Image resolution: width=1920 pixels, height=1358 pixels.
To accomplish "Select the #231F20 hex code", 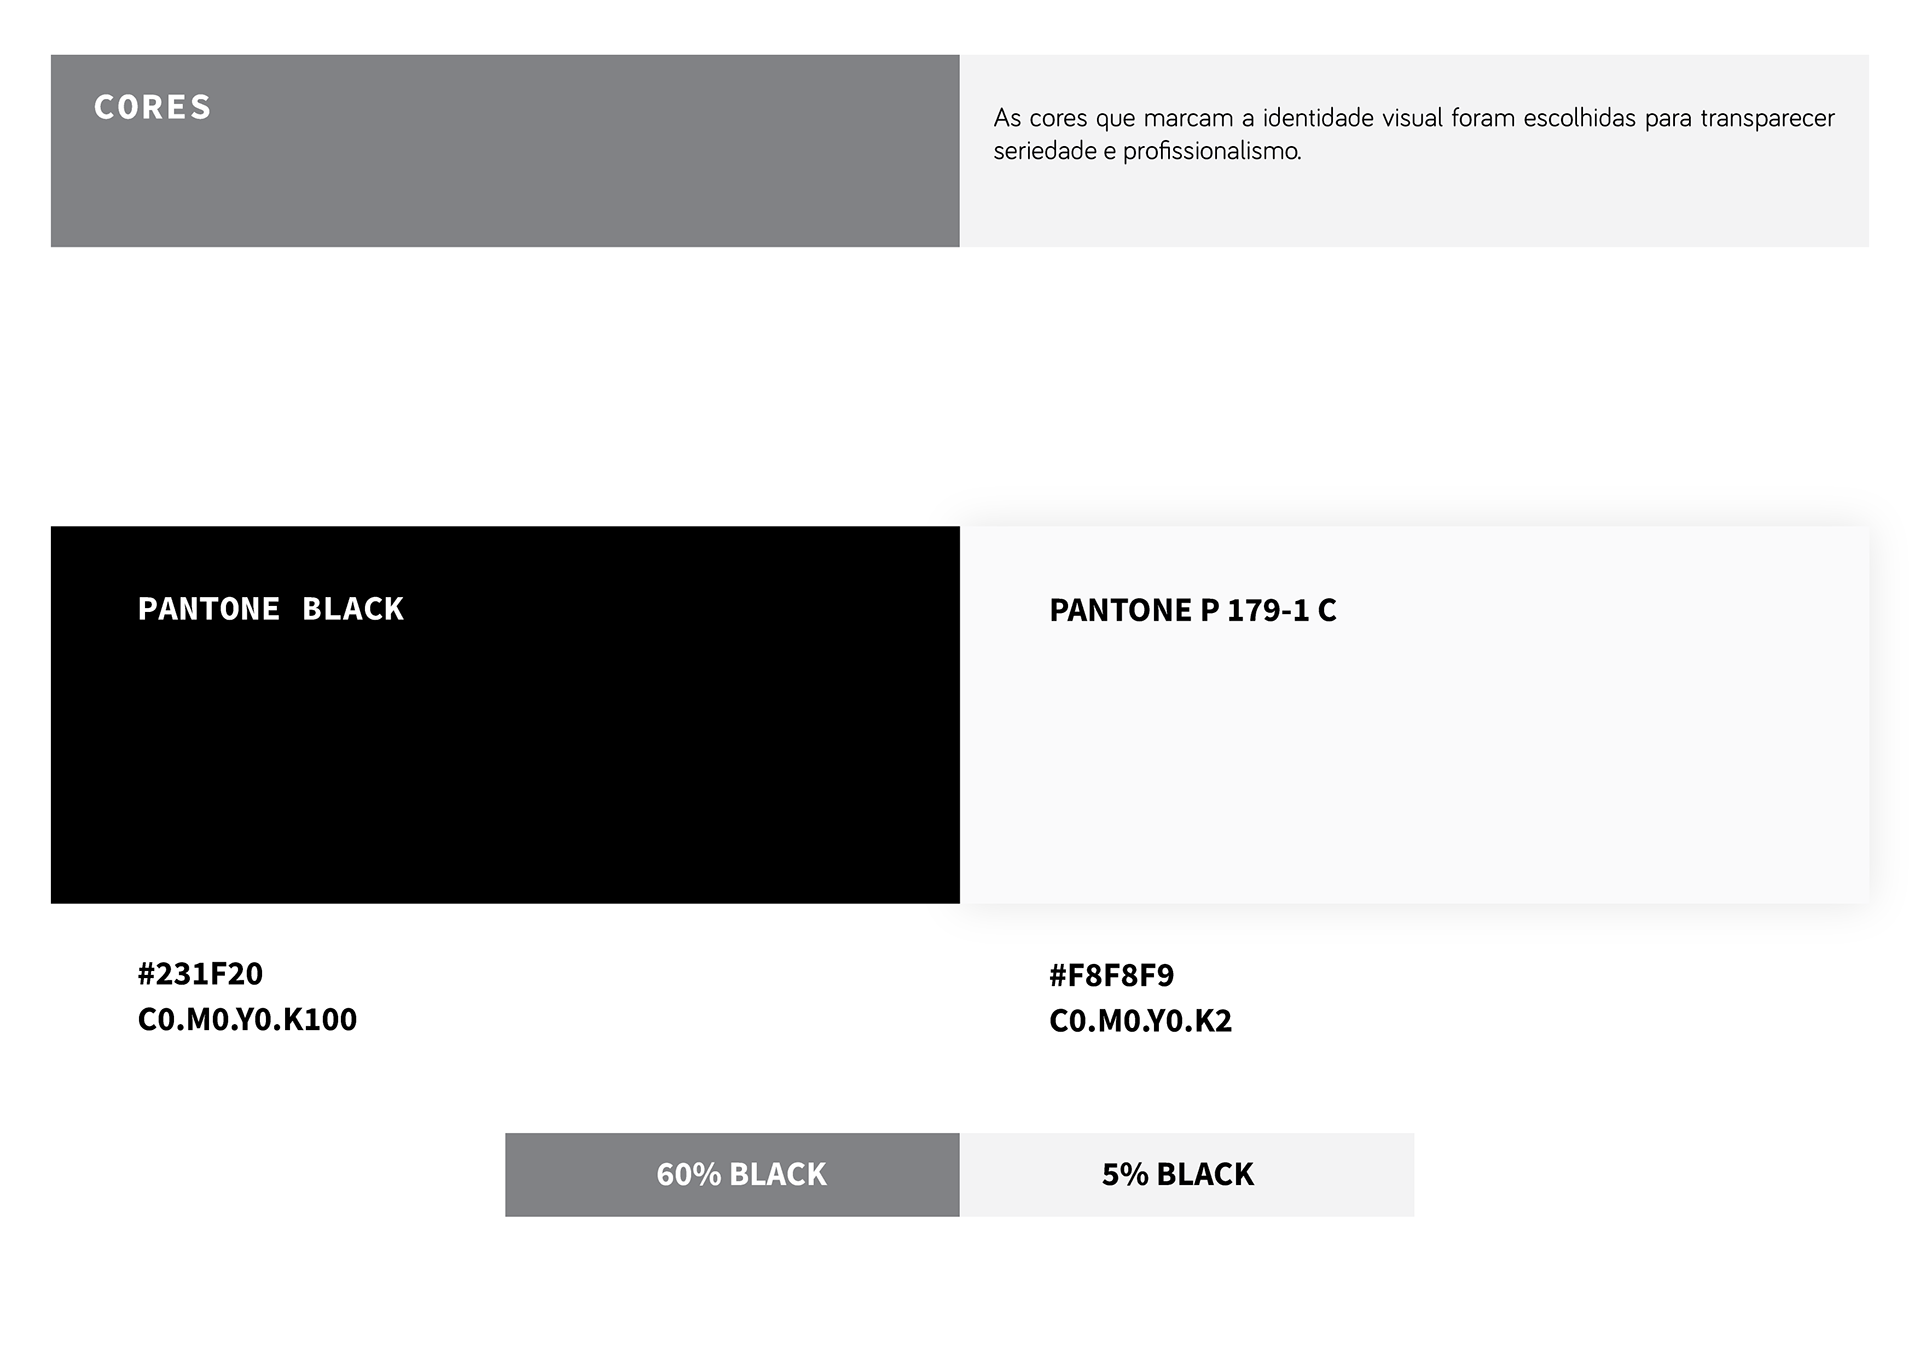I will click(200, 973).
